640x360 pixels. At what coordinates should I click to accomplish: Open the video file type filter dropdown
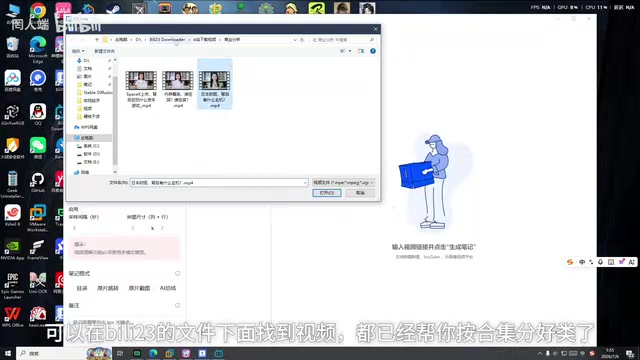pos(343,182)
